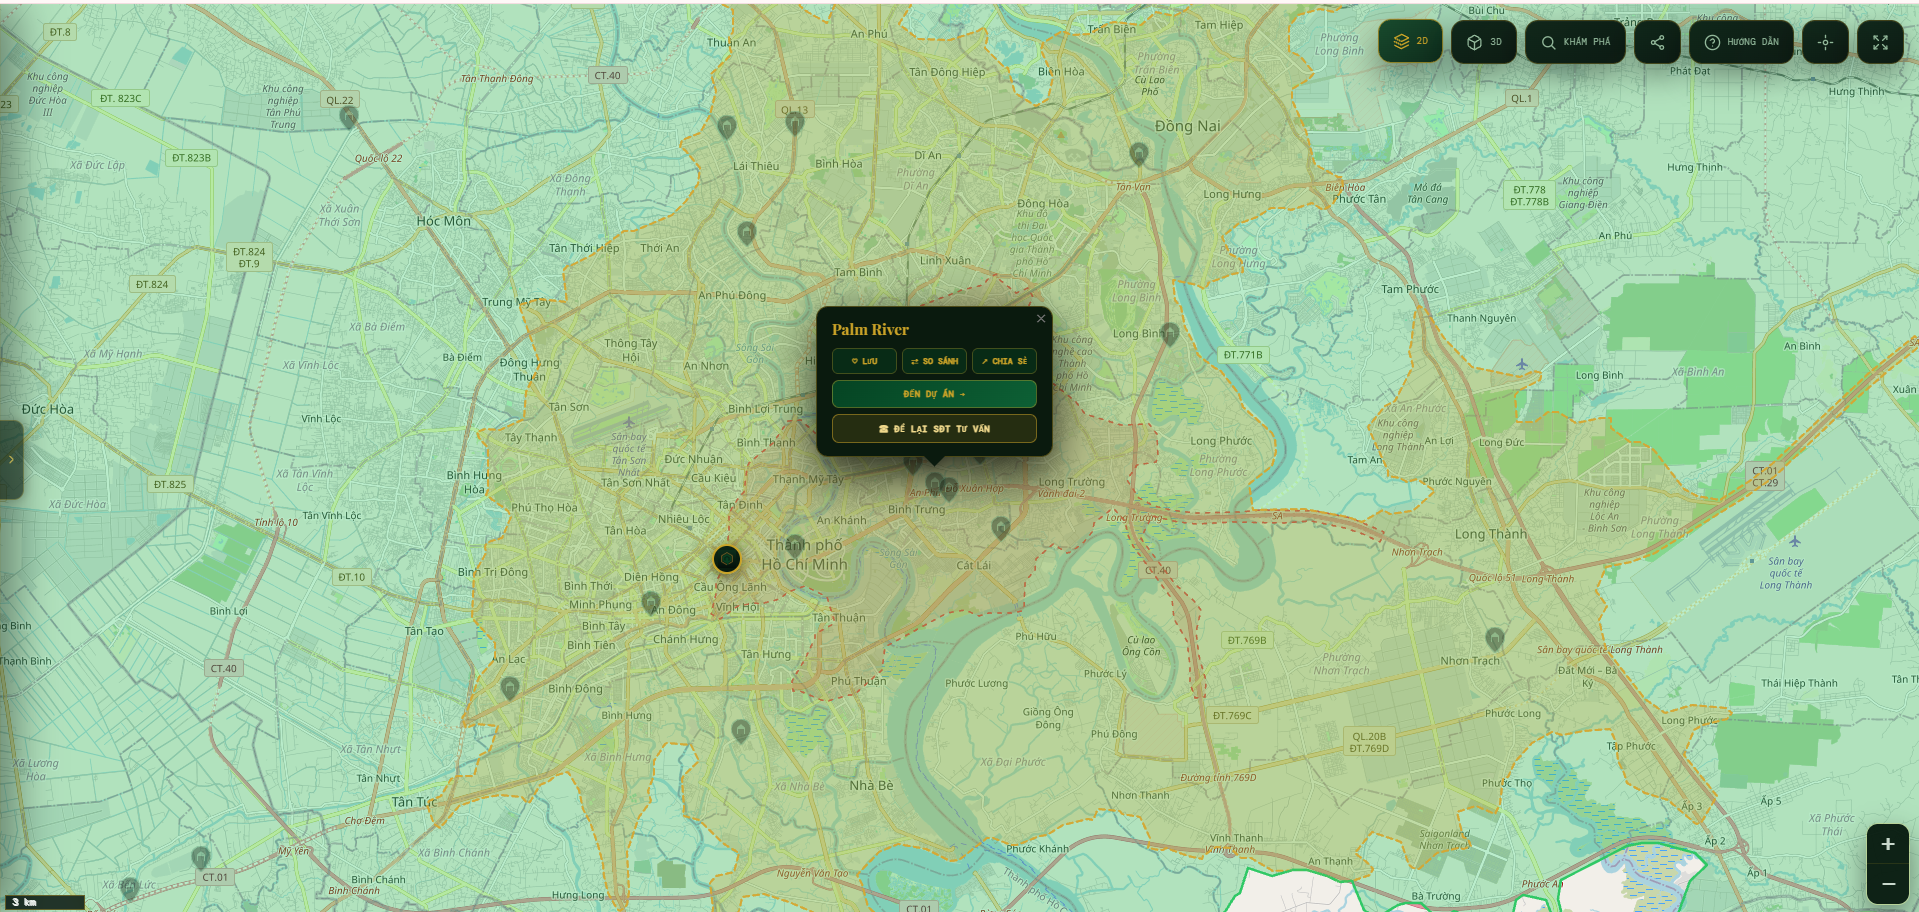Zoom out with the minus button
This screenshot has width=1919, height=912.
click(1887, 884)
